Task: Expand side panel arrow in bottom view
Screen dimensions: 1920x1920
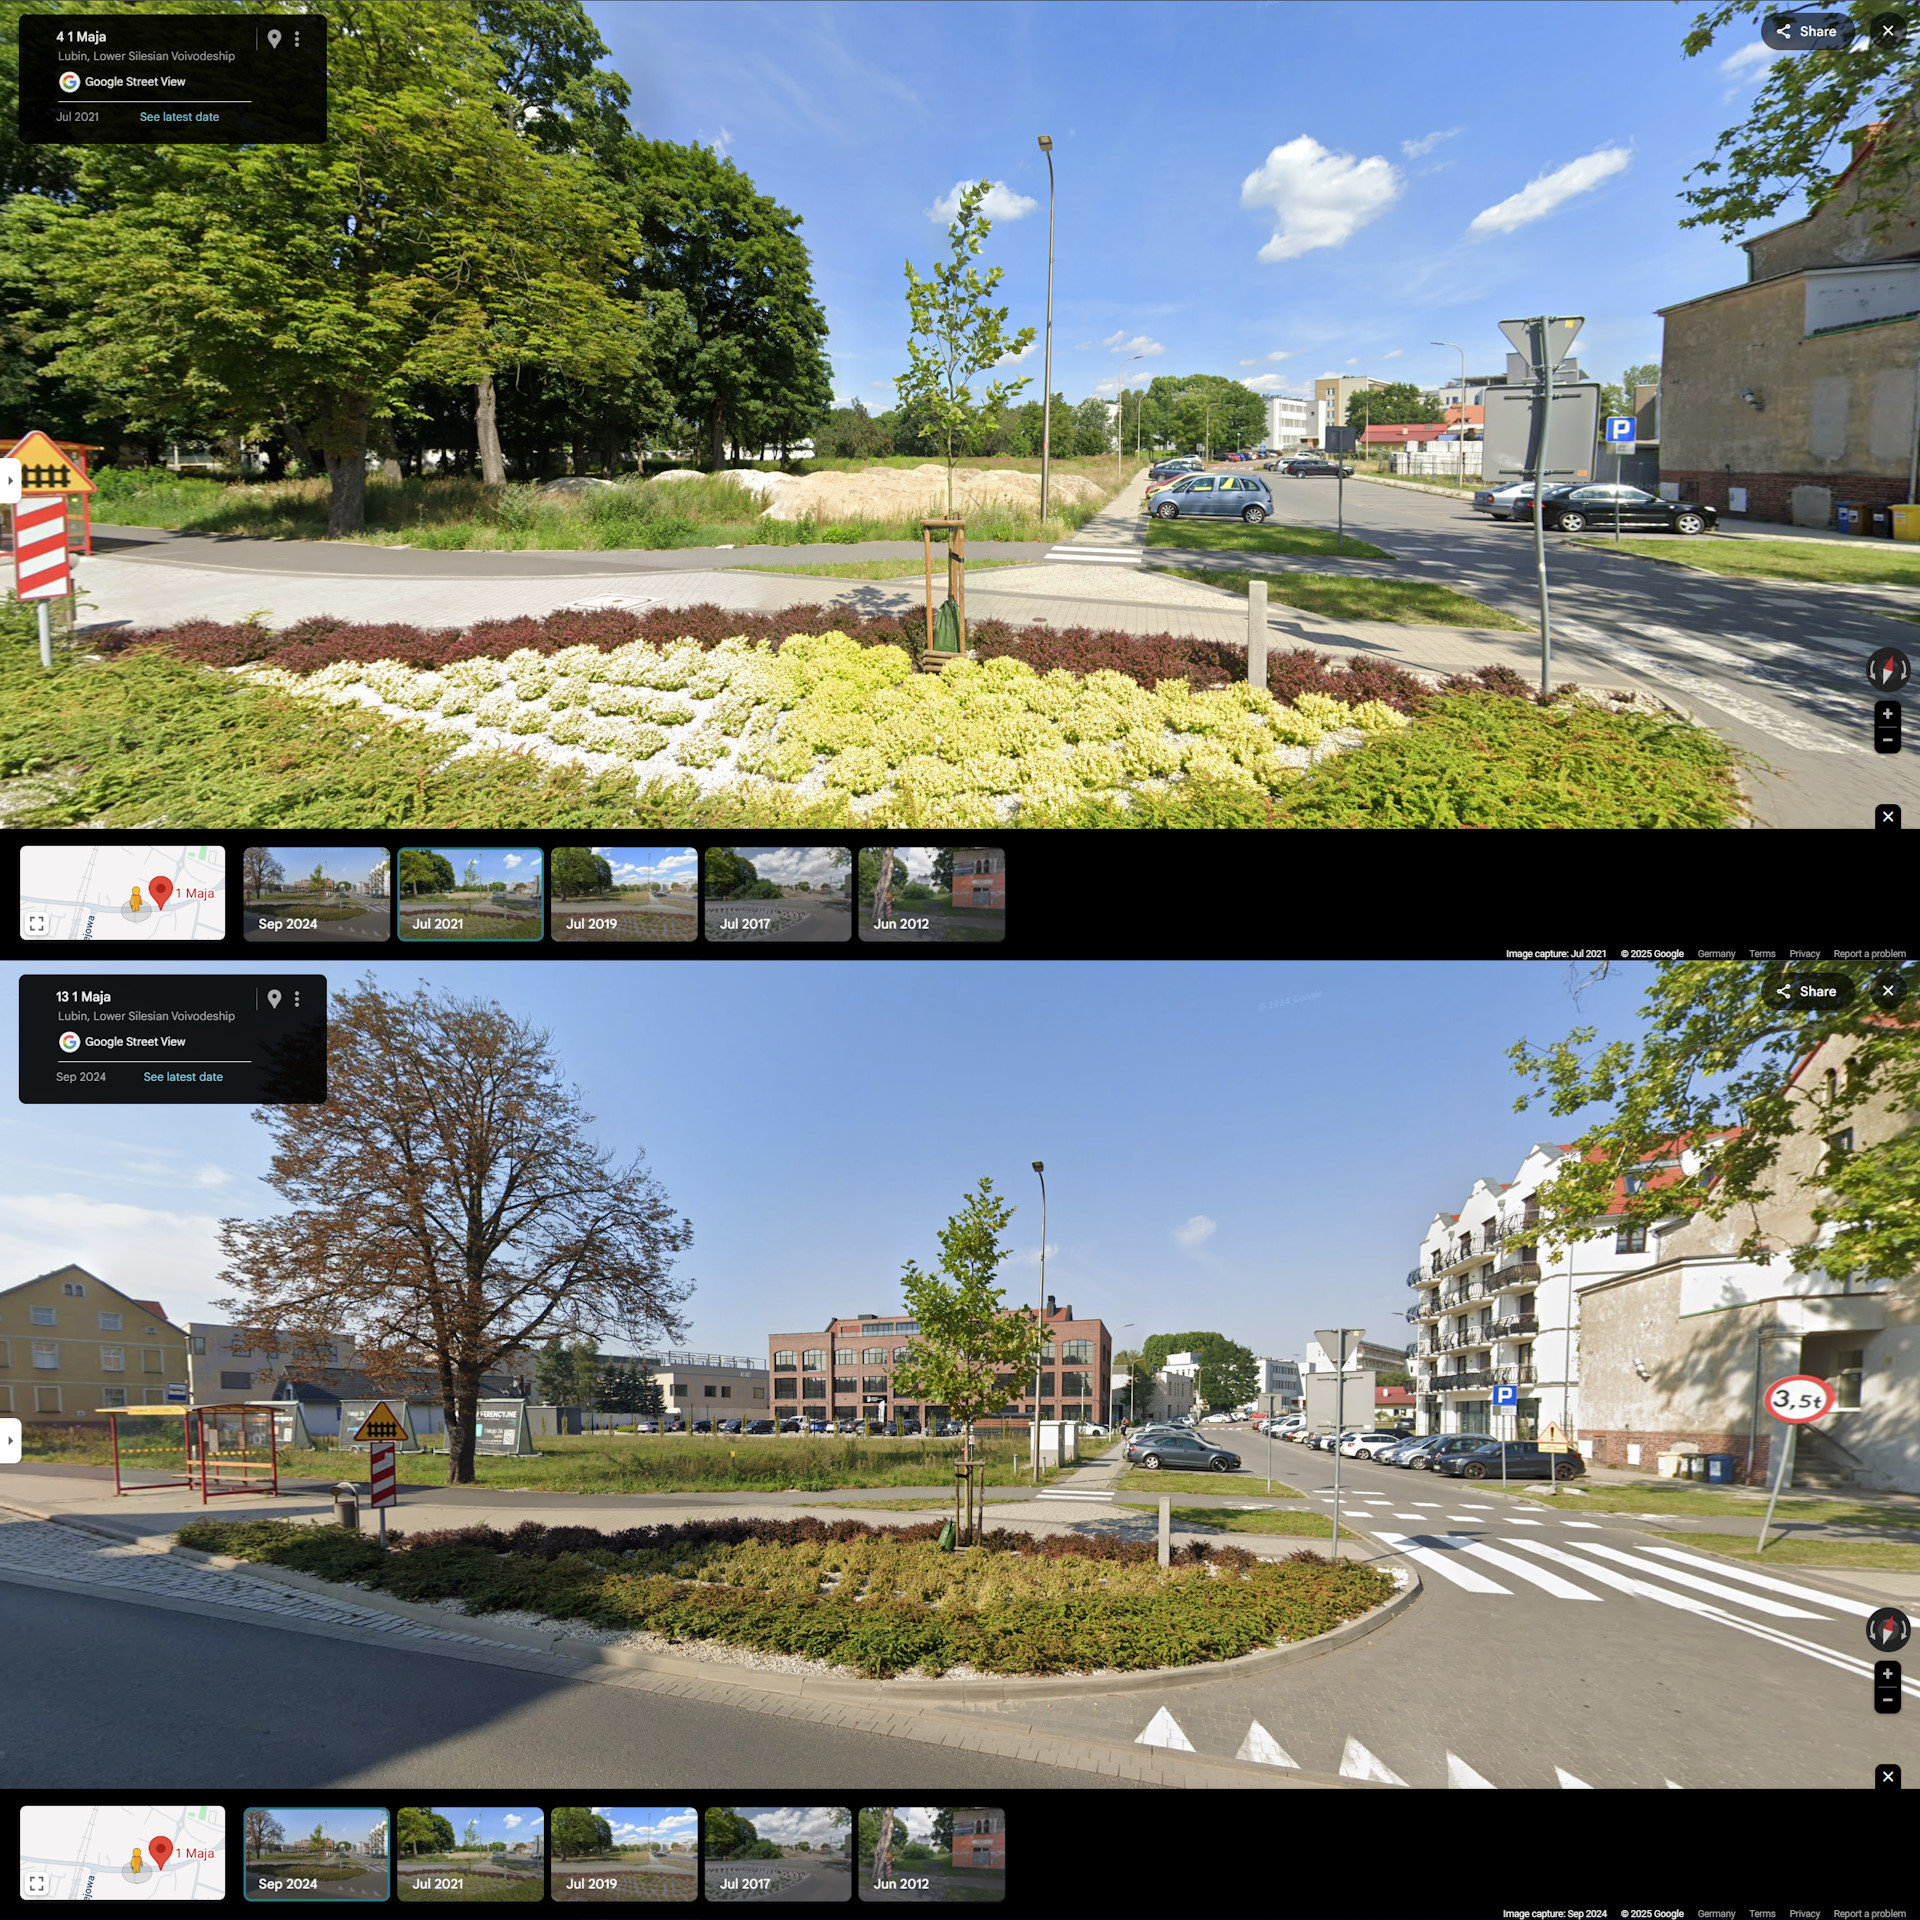Action: tap(10, 1440)
